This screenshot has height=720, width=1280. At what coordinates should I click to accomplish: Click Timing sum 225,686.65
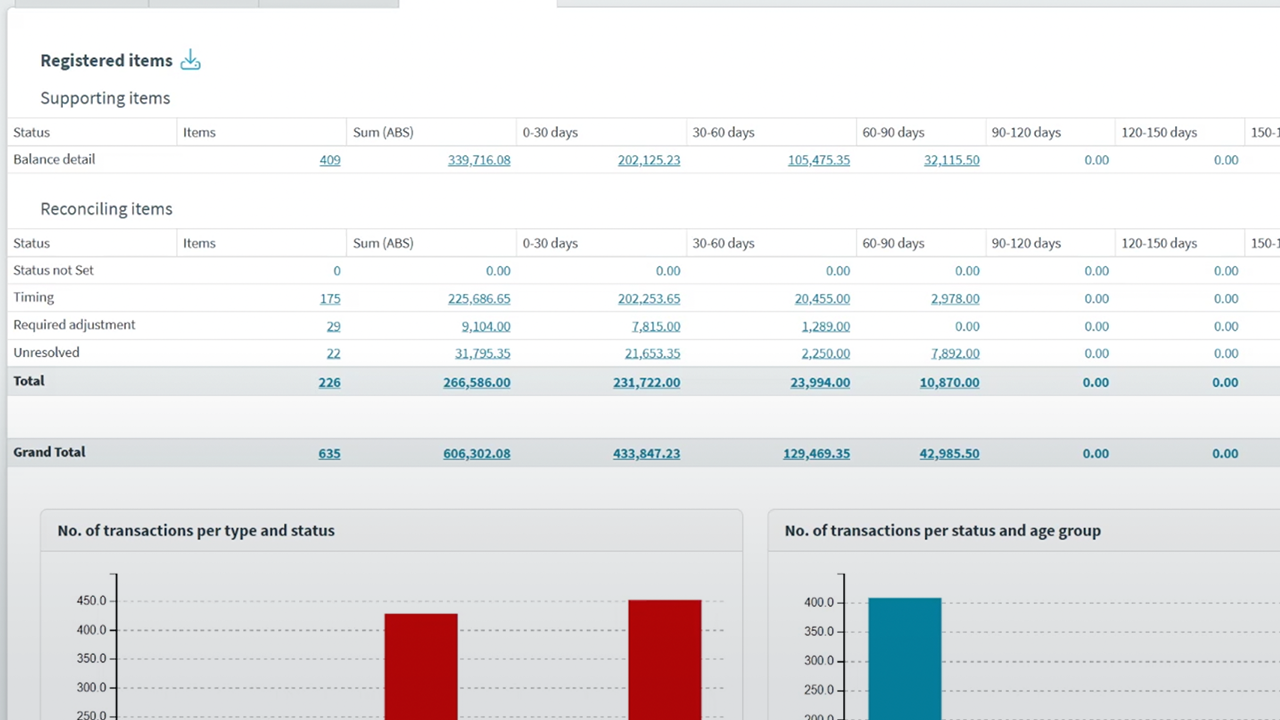(479, 298)
